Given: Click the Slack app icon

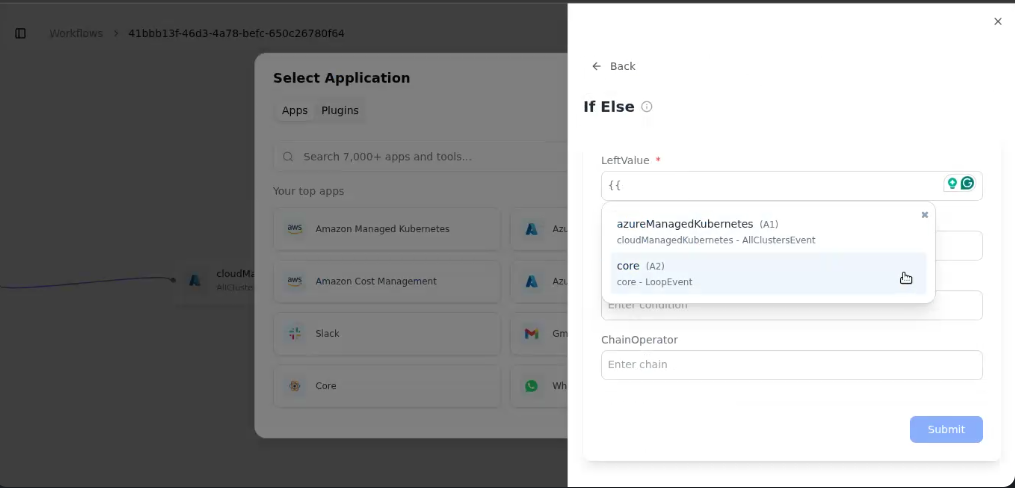Looking at the screenshot, I should 295,333.
